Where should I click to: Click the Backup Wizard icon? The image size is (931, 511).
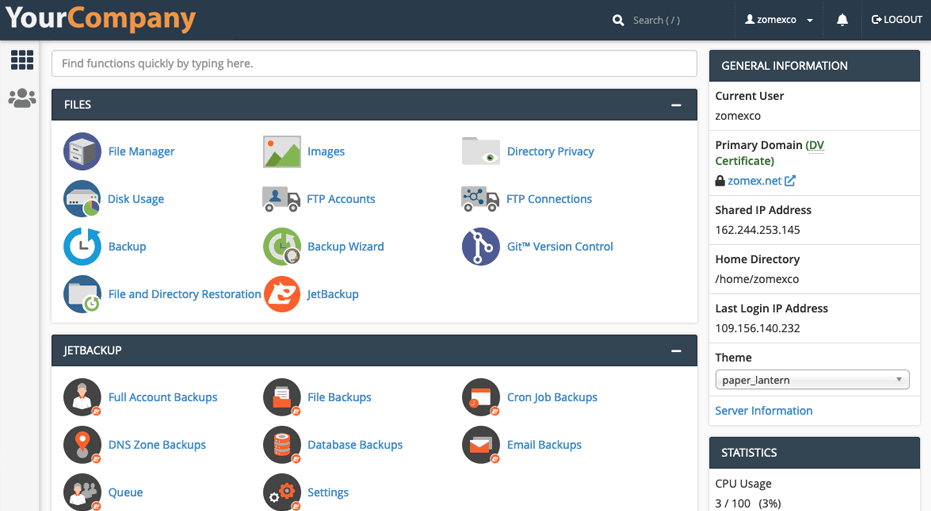tap(282, 247)
